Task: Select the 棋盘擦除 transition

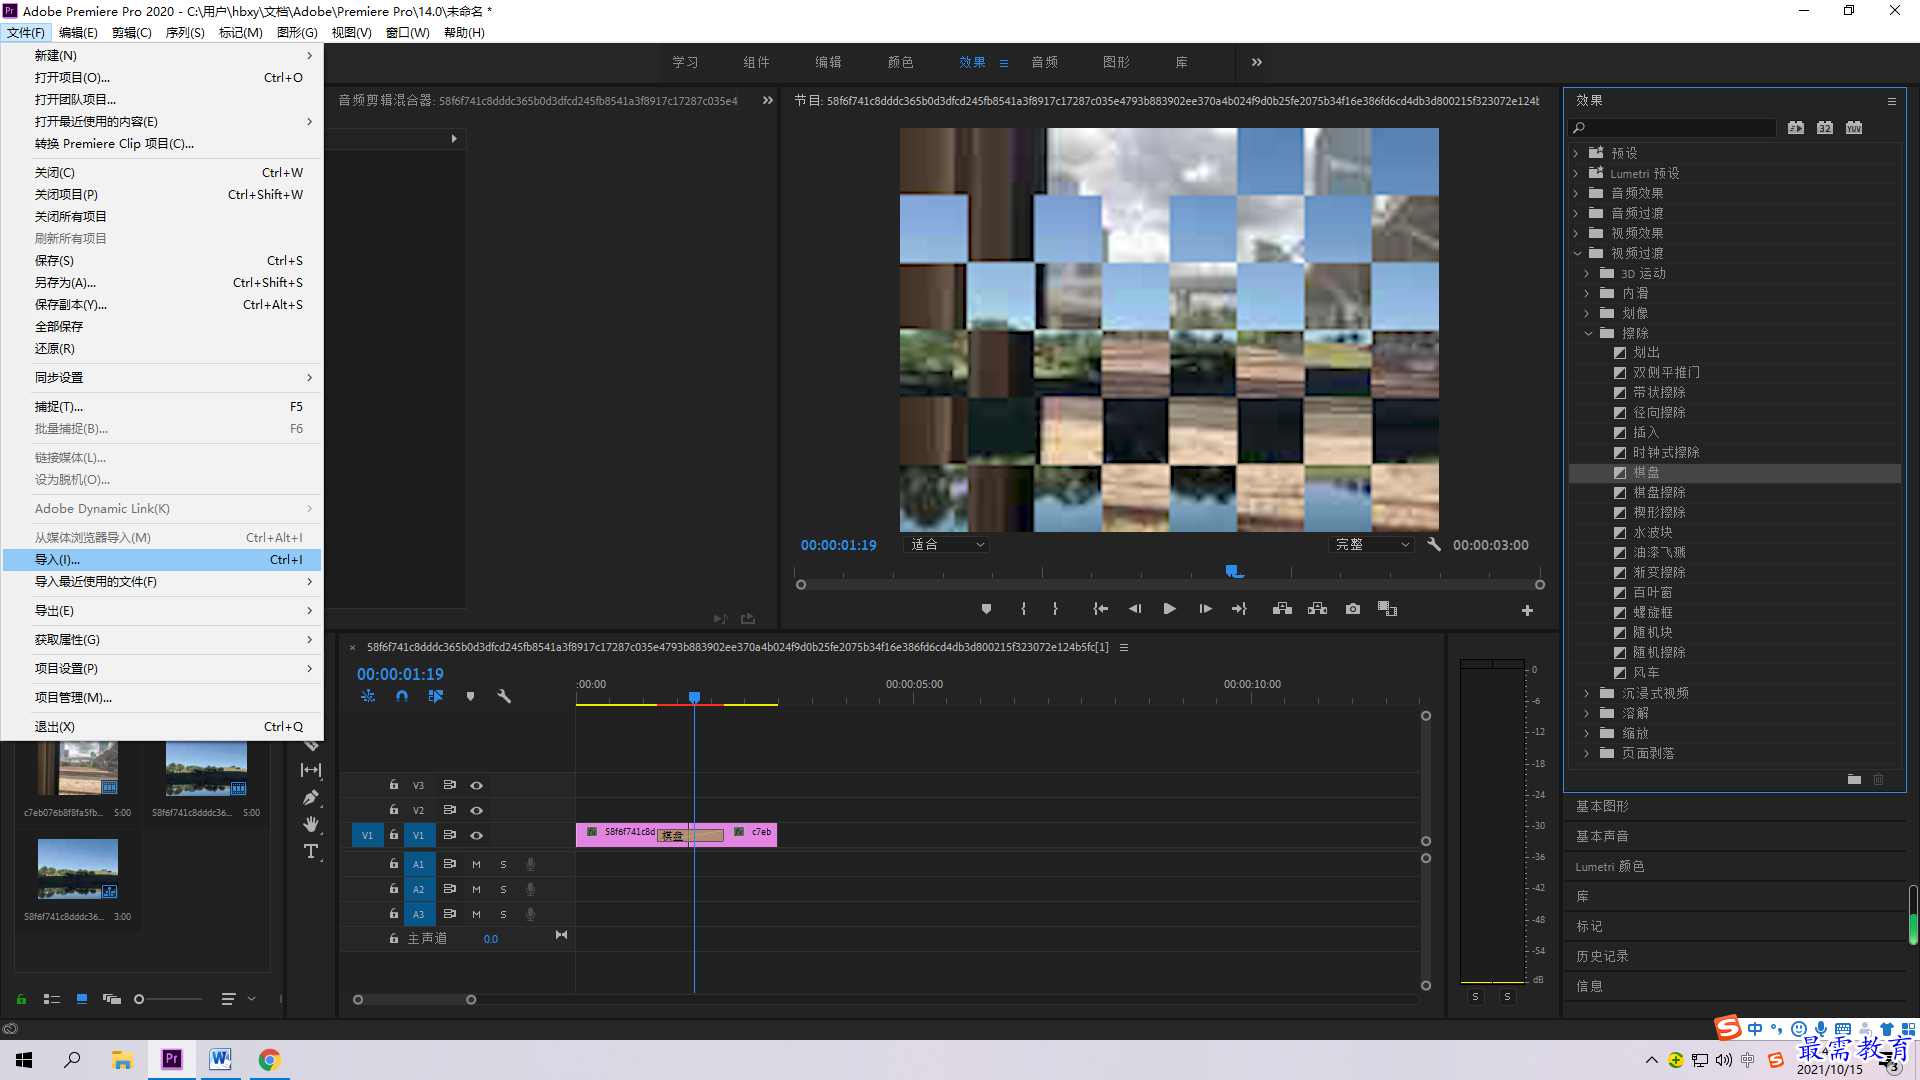Action: pyautogui.click(x=1659, y=492)
